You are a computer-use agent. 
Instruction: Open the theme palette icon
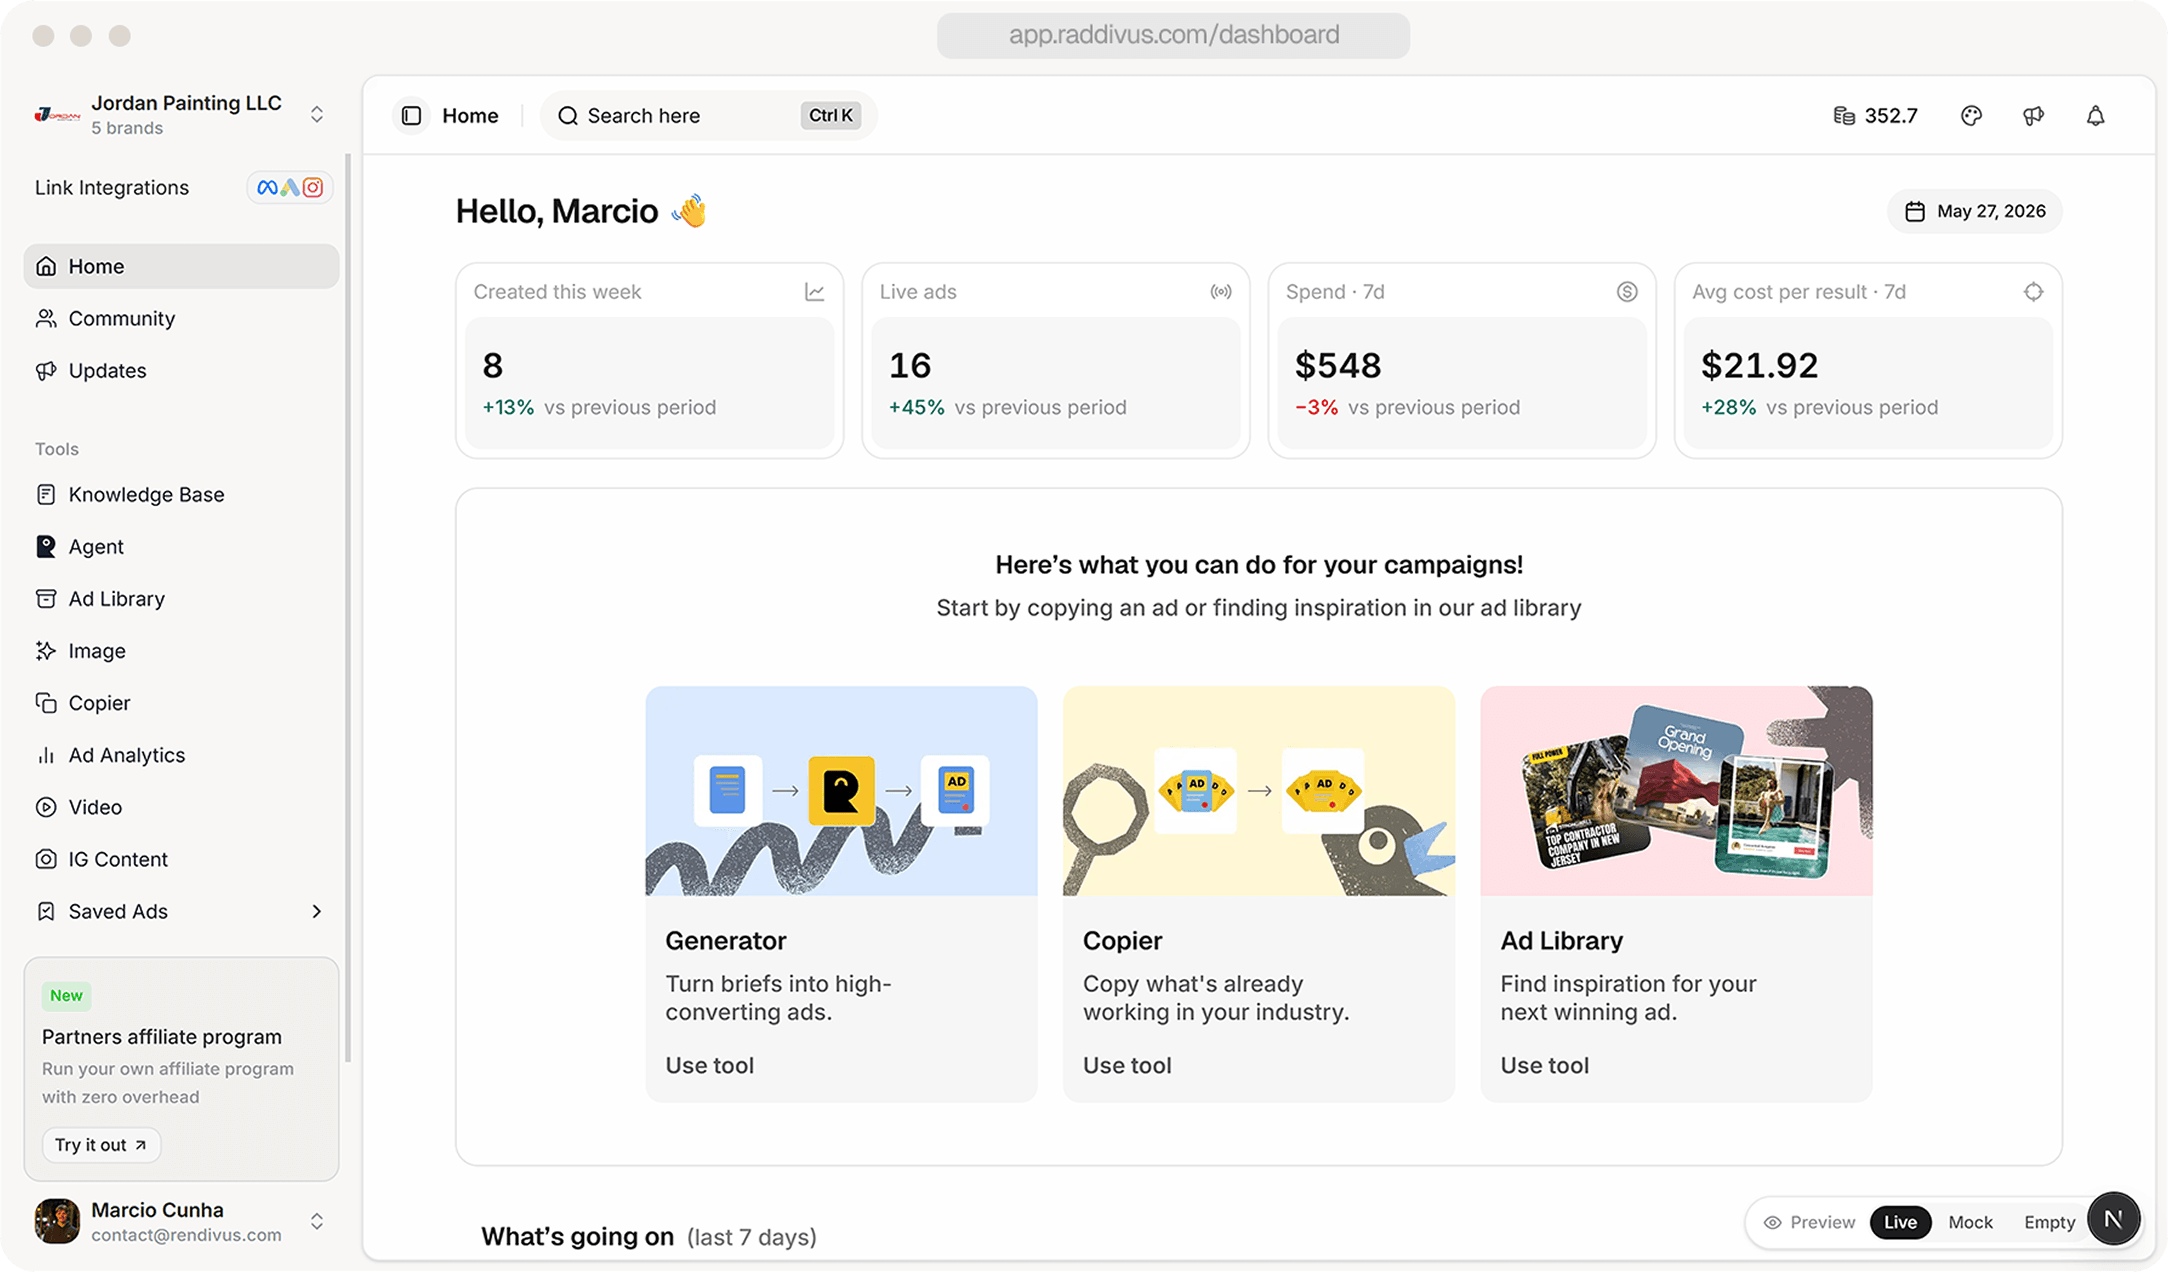pos(1971,116)
